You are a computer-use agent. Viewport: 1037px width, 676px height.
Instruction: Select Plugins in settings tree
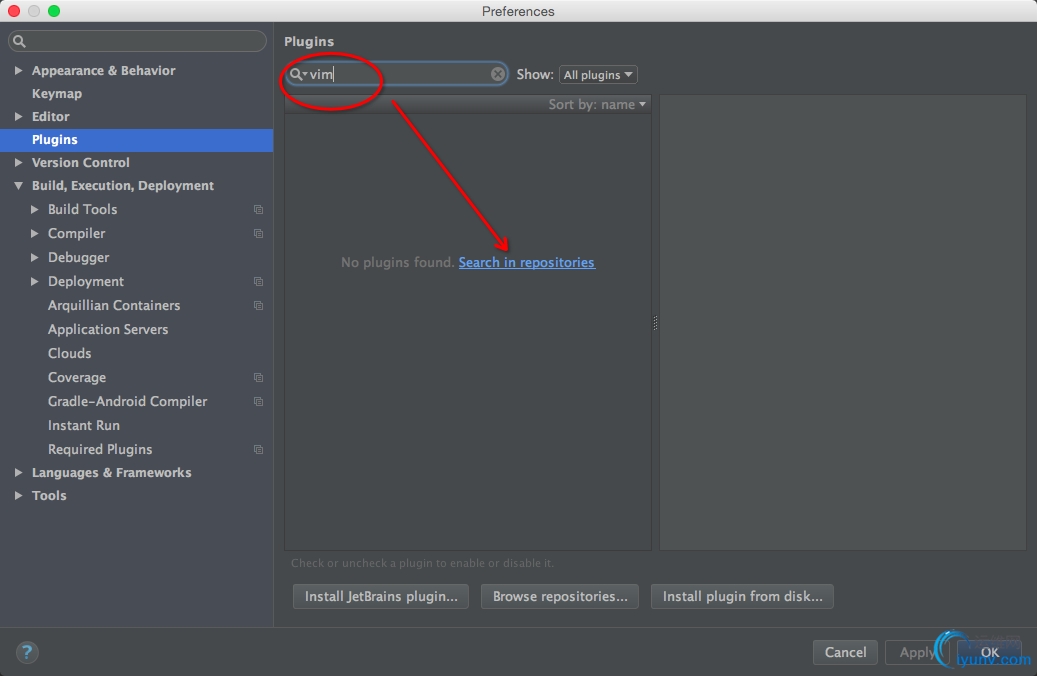[136, 140]
